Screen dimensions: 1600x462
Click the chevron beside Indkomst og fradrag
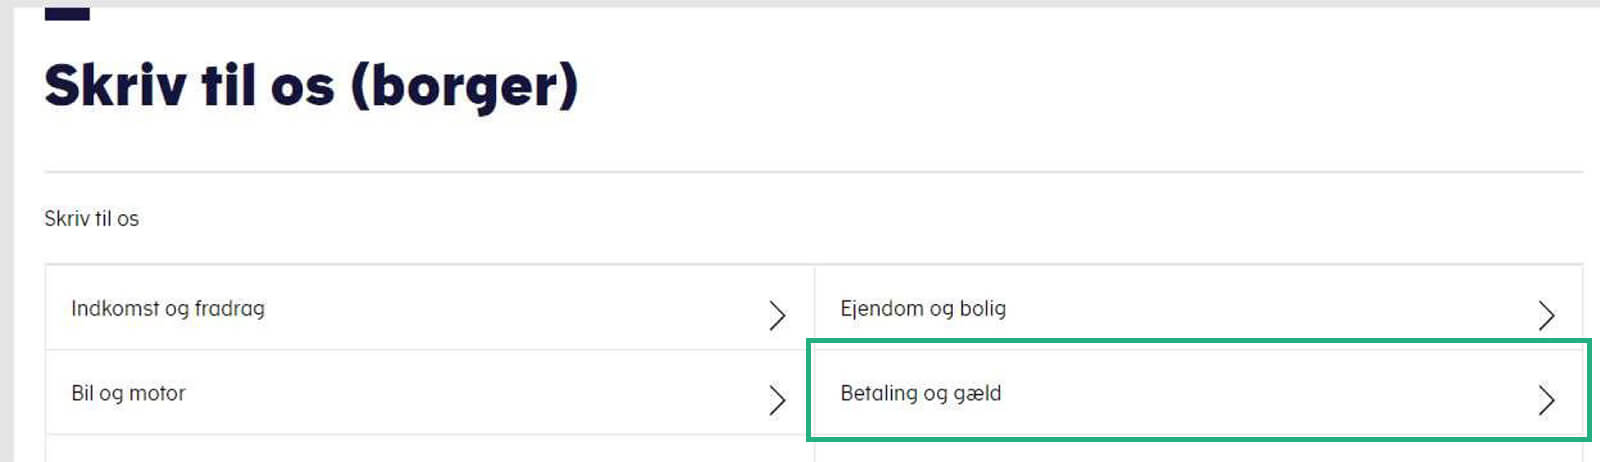(777, 316)
